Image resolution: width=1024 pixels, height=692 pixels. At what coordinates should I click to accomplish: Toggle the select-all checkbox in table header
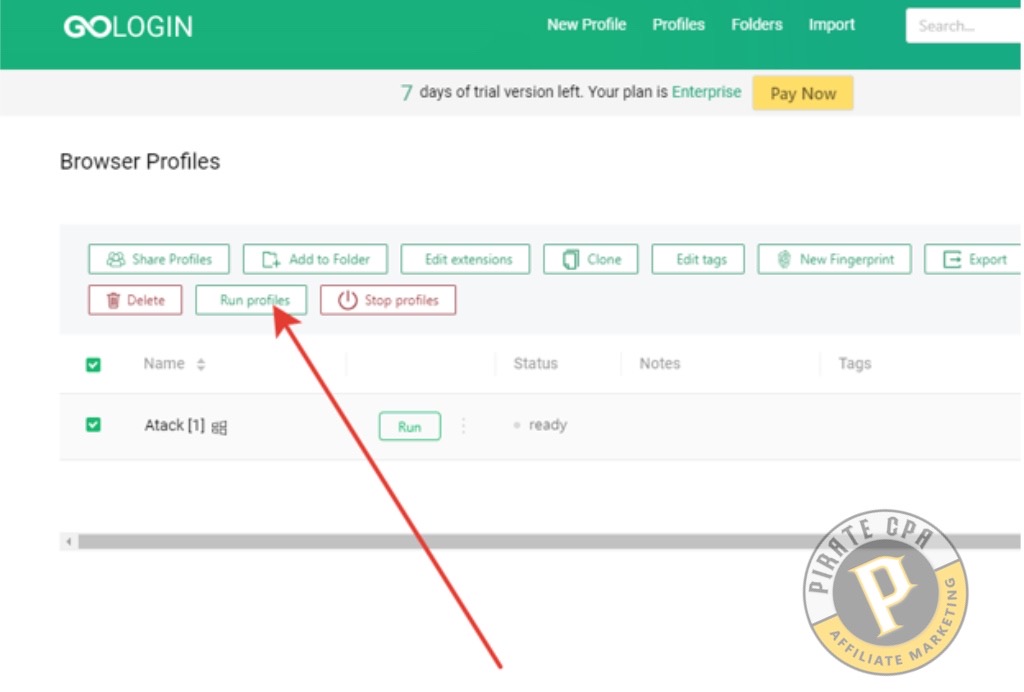93,364
